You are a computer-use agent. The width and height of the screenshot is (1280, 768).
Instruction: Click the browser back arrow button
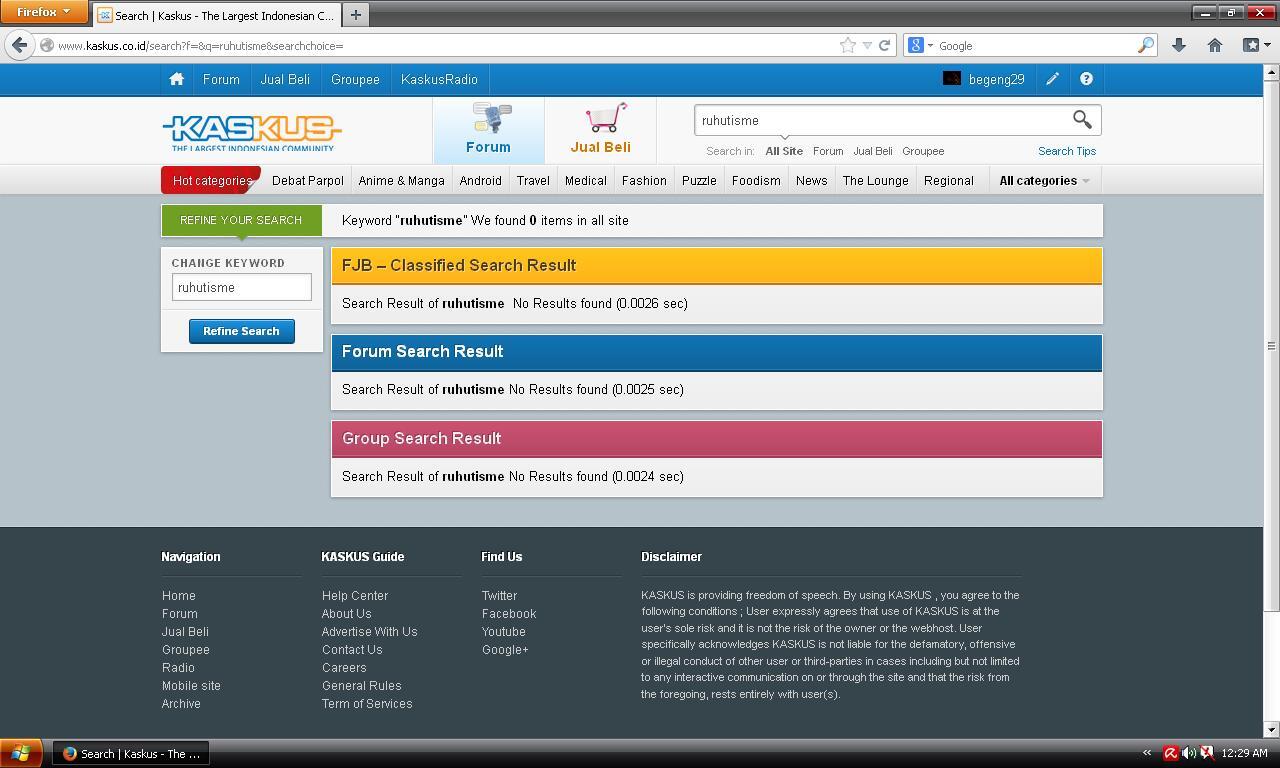tap(19, 45)
